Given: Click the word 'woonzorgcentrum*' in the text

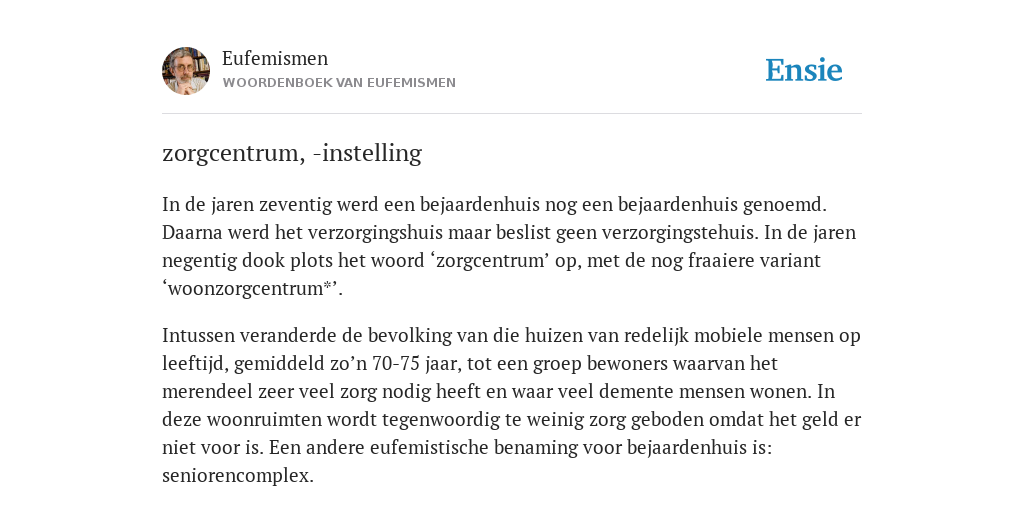Looking at the screenshot, I should tap(252, 289).
